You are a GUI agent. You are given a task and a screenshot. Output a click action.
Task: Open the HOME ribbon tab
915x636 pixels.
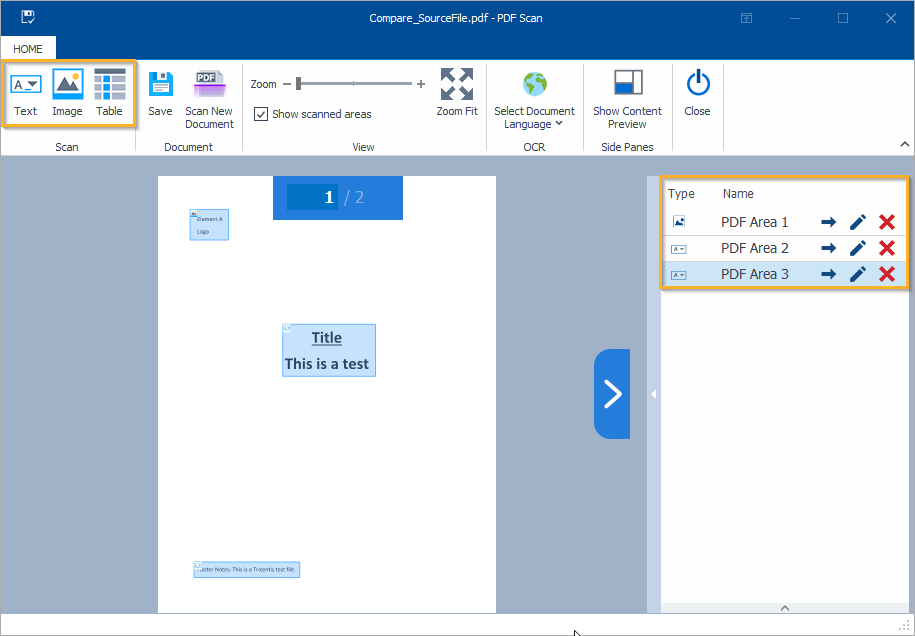point(28,48)
